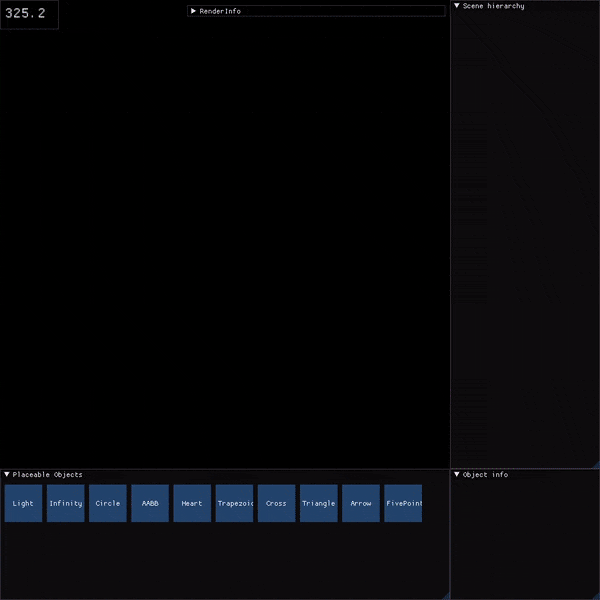Select the Arrow shape button
Viewport: 600px width, 600px height.
point(360,503)
